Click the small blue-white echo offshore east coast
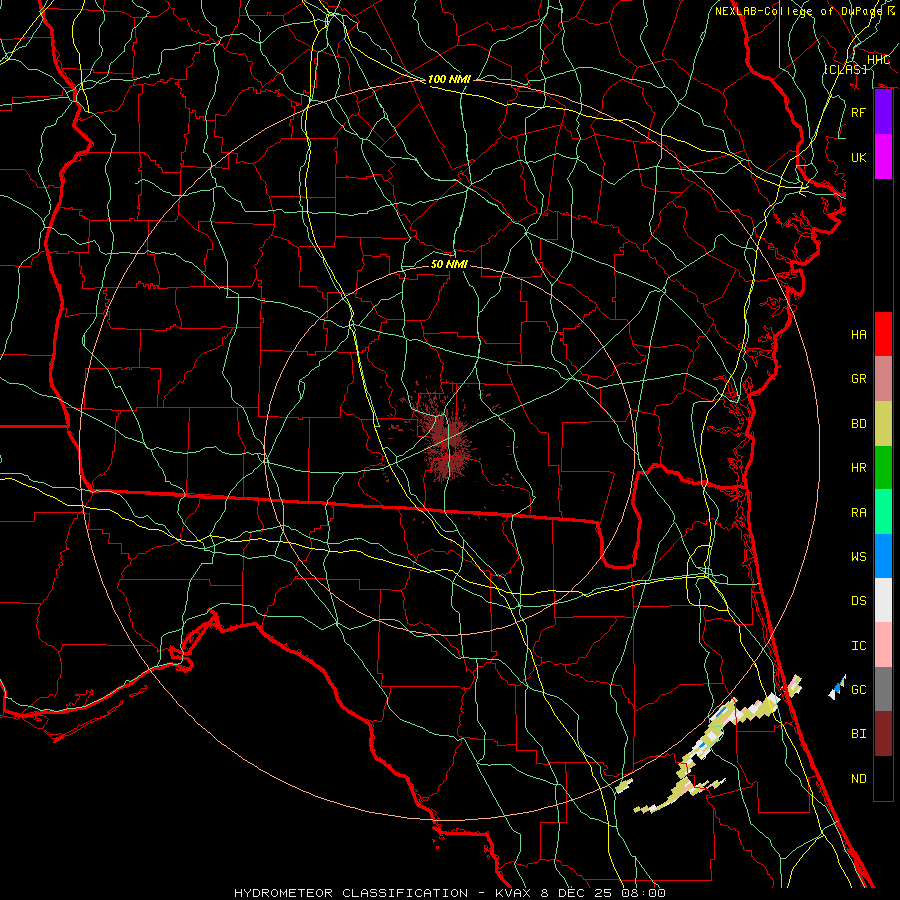 [x=837, y=687]
